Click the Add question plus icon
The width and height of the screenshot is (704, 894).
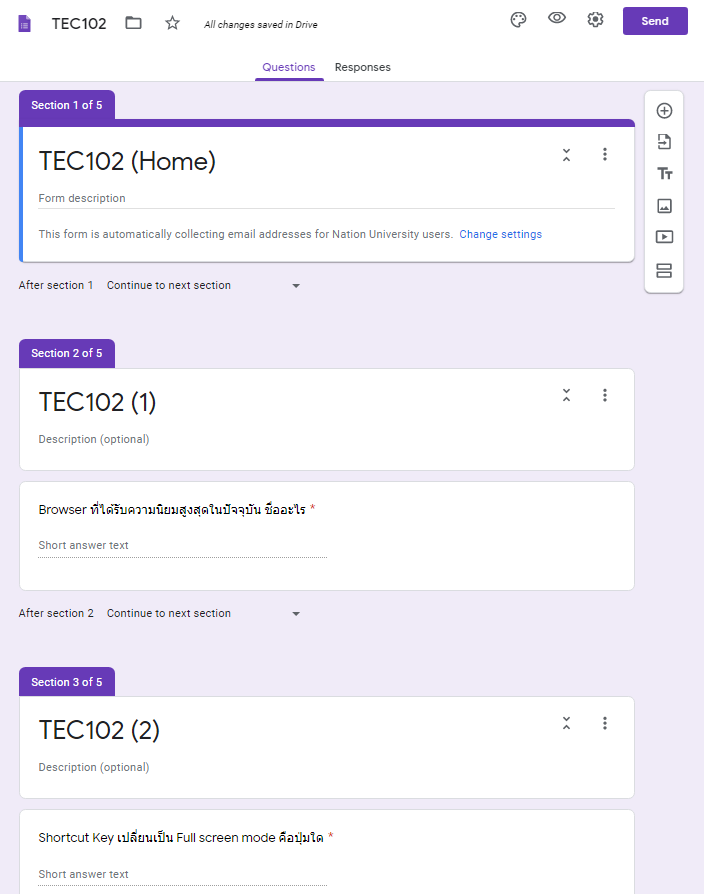click(x=664, y=111)
